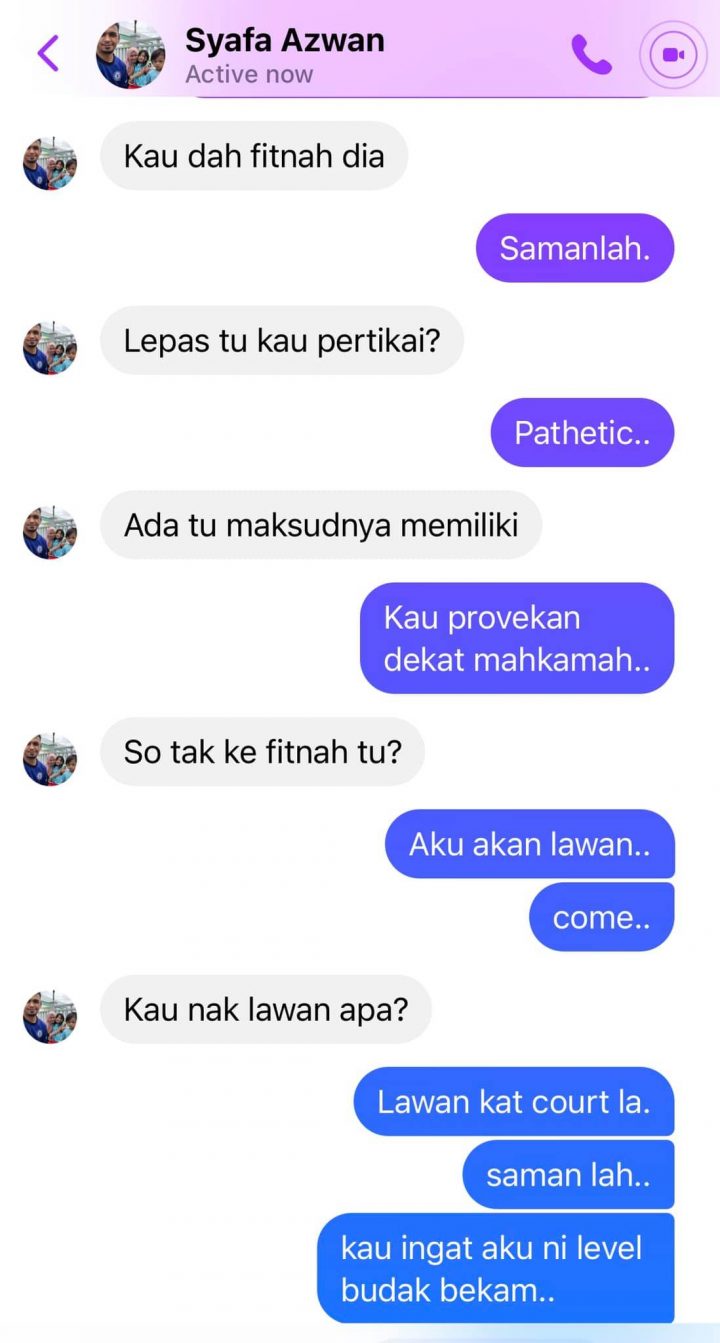
Task: Select the 'Aku akan lawan..' message
Action: pyautogui.click(x=530, y=844)
